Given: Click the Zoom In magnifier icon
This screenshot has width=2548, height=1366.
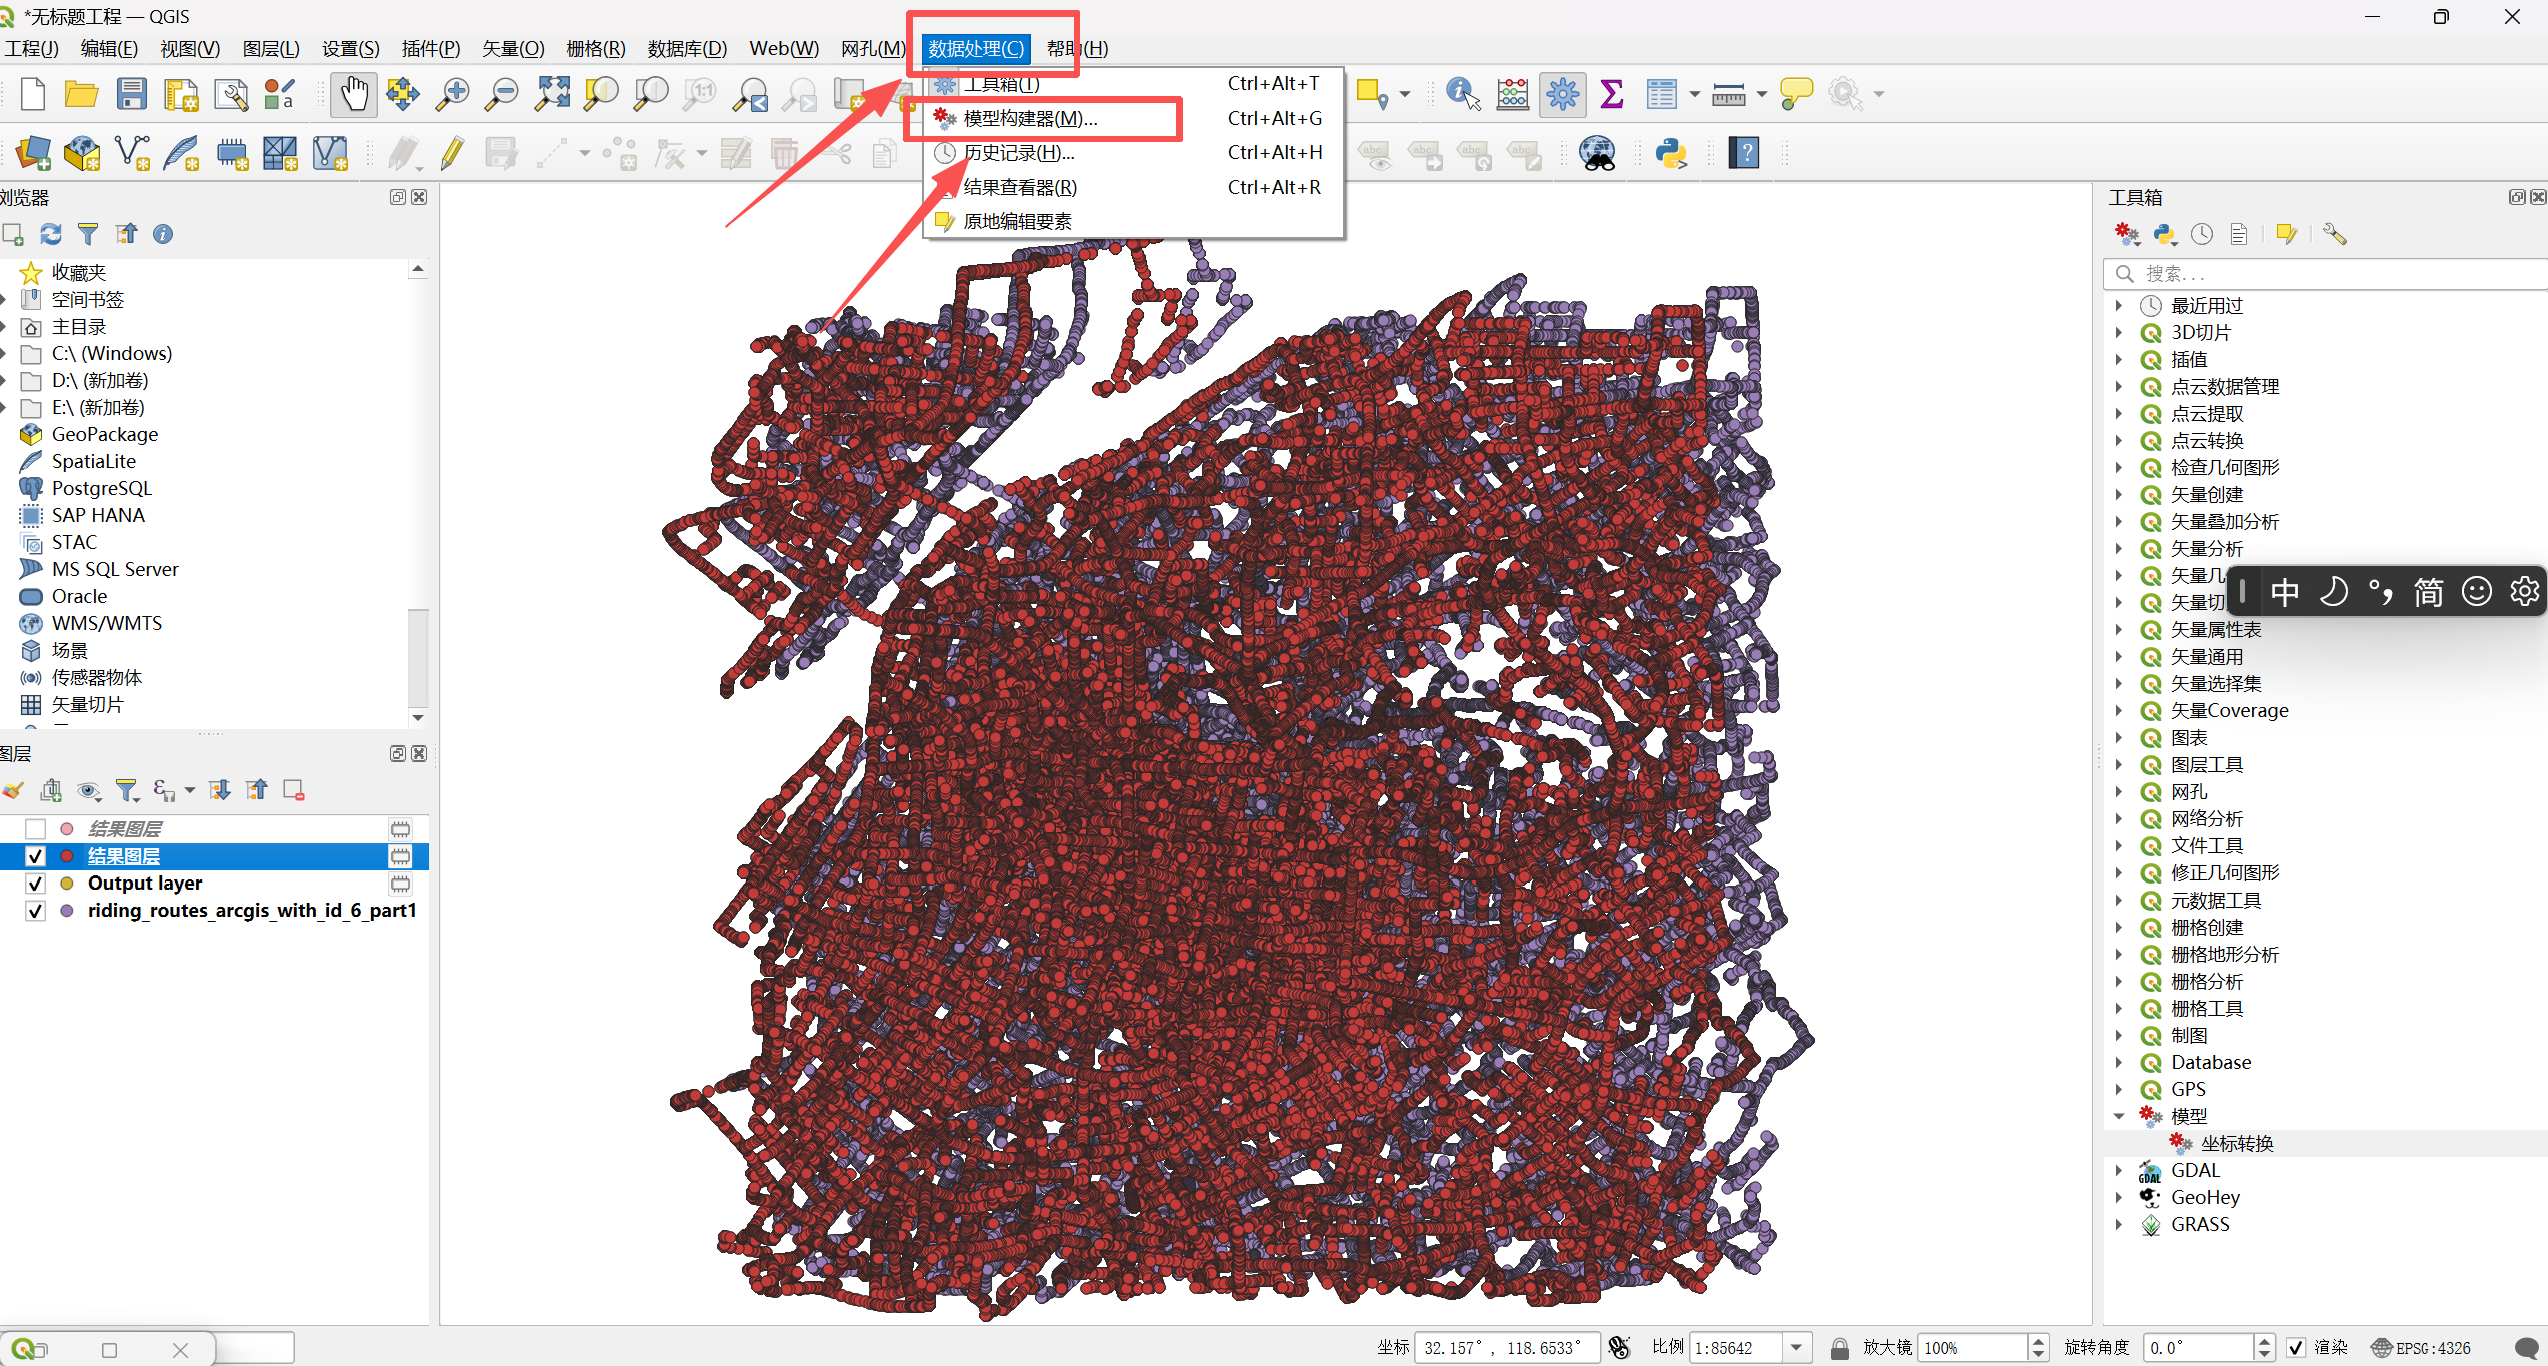Looking at the screenshot, I should [x=452, y=94].
